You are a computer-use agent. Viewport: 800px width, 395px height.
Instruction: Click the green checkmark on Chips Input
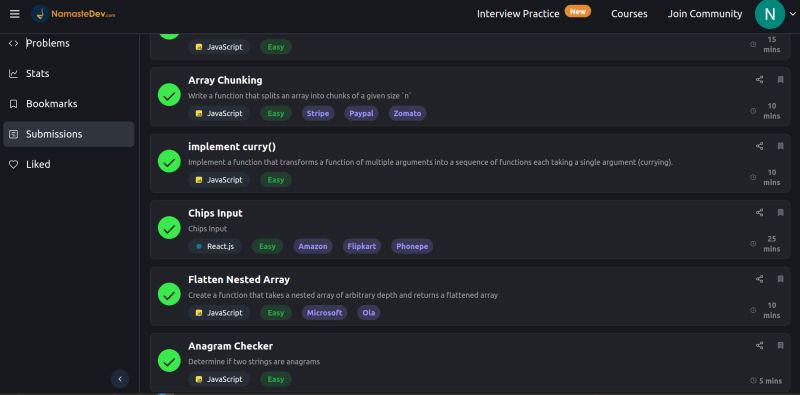click(169, 228)
